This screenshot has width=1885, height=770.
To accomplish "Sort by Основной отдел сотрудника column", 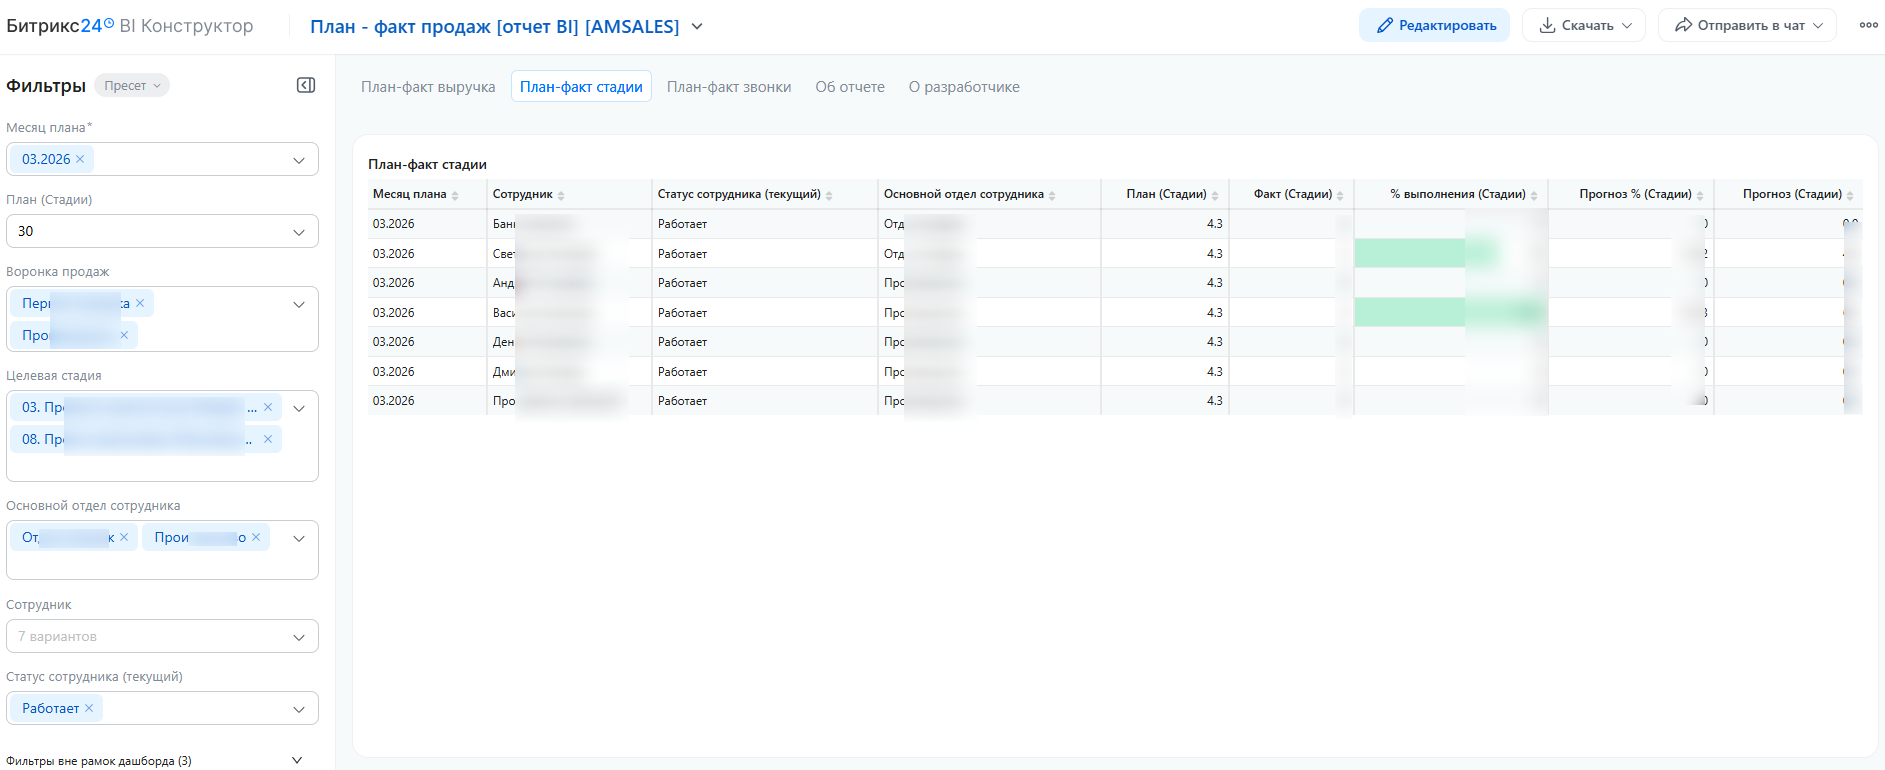I will [963, 194].
